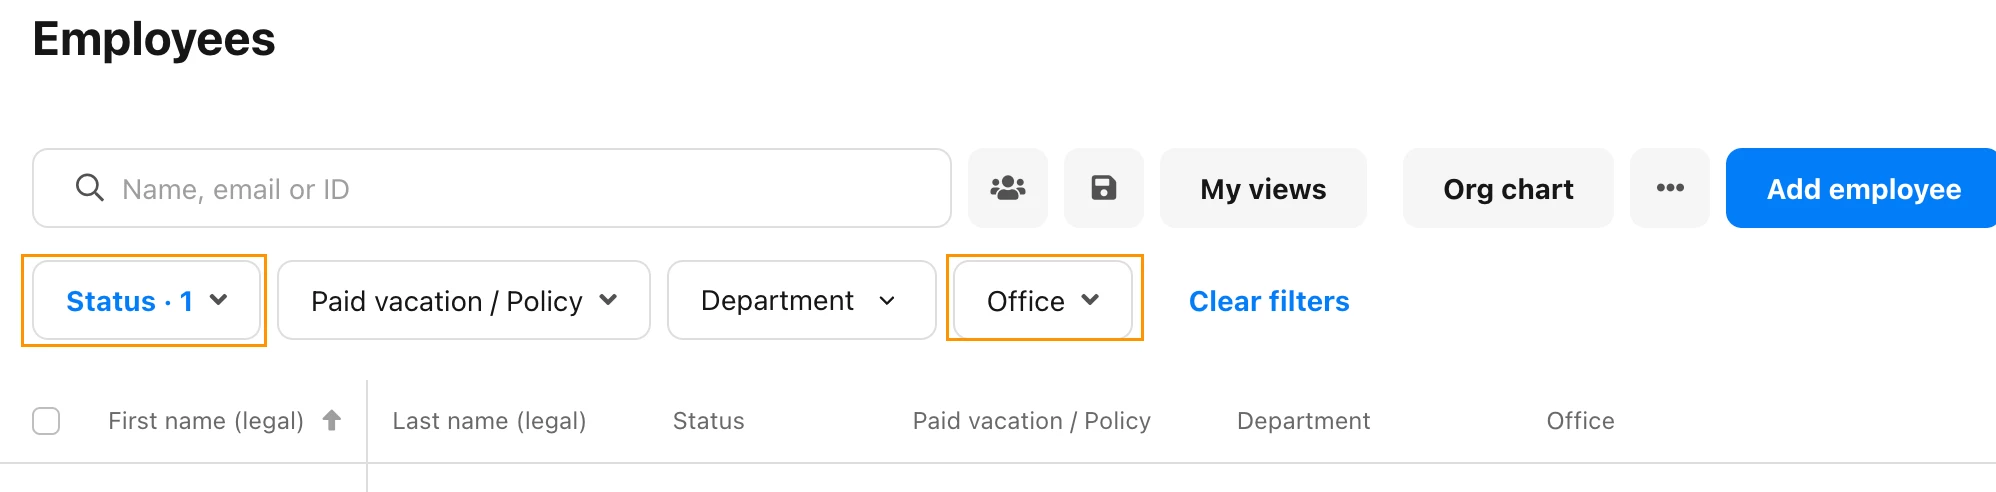Toggle the select-all checkbox in table header

[46, 421]
